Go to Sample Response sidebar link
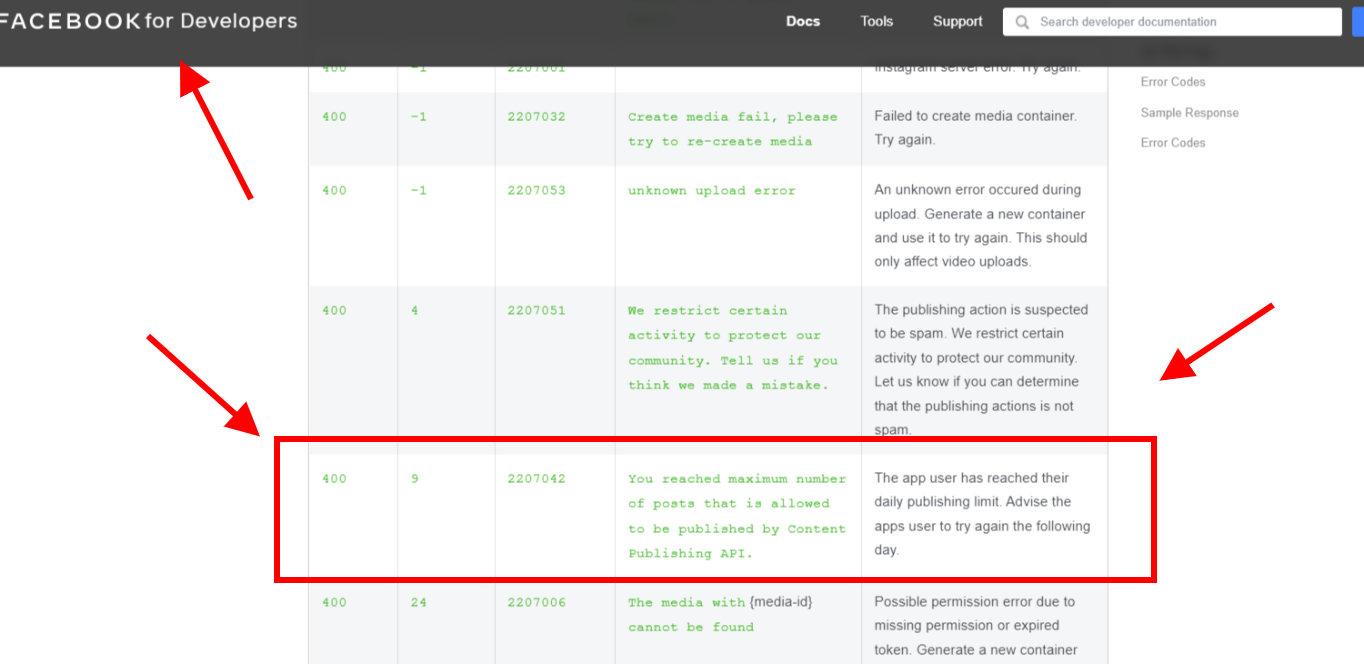This screenshot has width=1364, height=664. pos(1190,113)
